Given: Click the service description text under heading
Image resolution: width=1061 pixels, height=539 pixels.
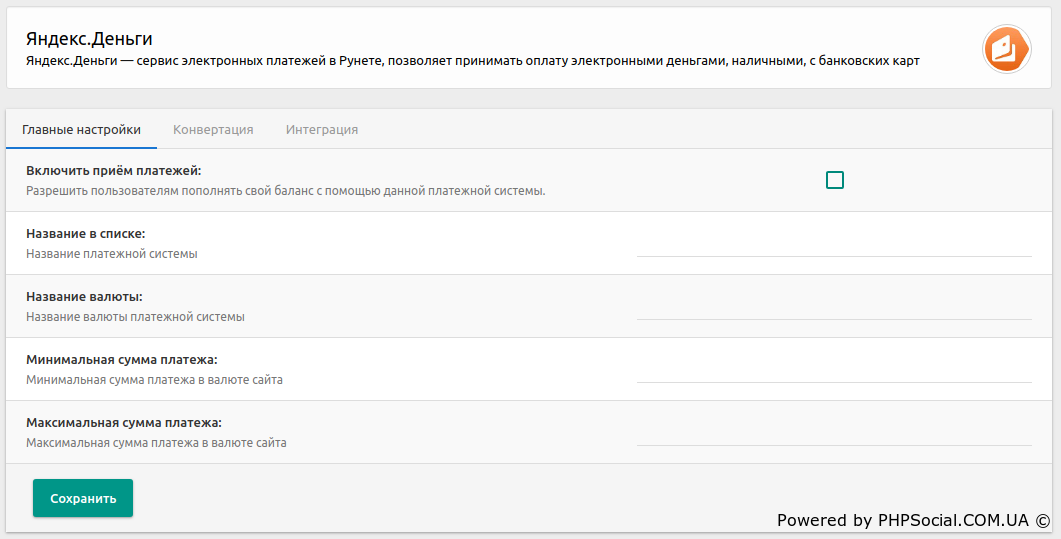Looking at the screenshot, I should (472, 61).
